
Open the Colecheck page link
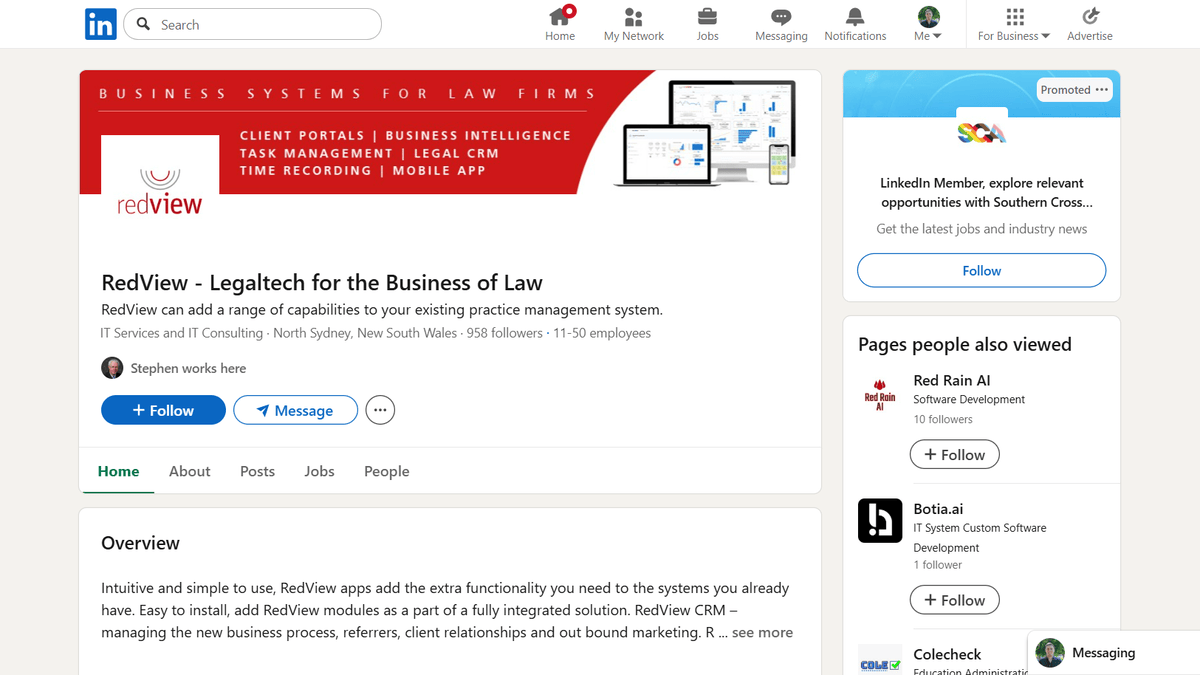point(947,654)
